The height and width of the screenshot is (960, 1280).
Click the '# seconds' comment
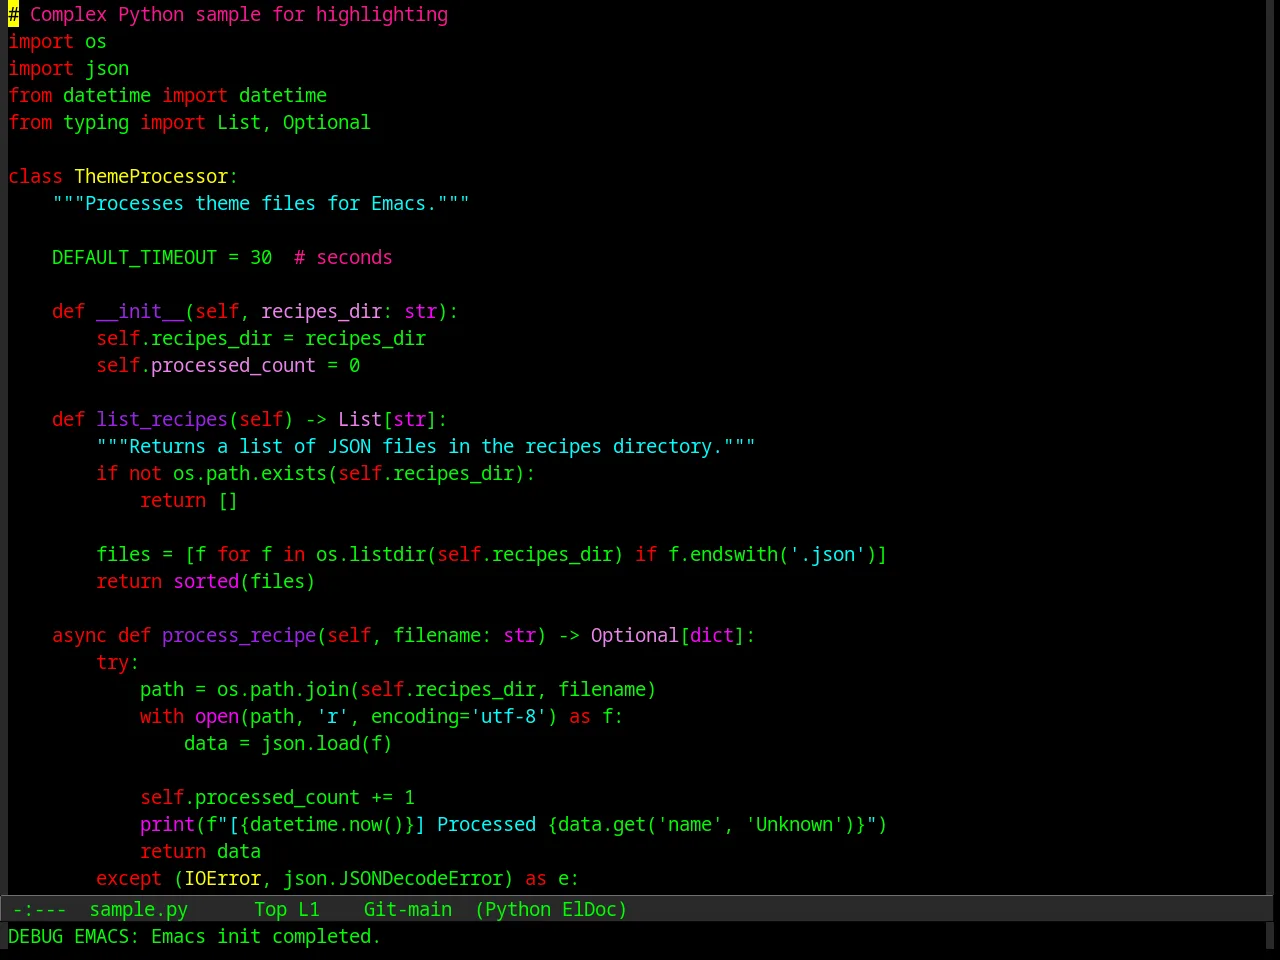343,257
